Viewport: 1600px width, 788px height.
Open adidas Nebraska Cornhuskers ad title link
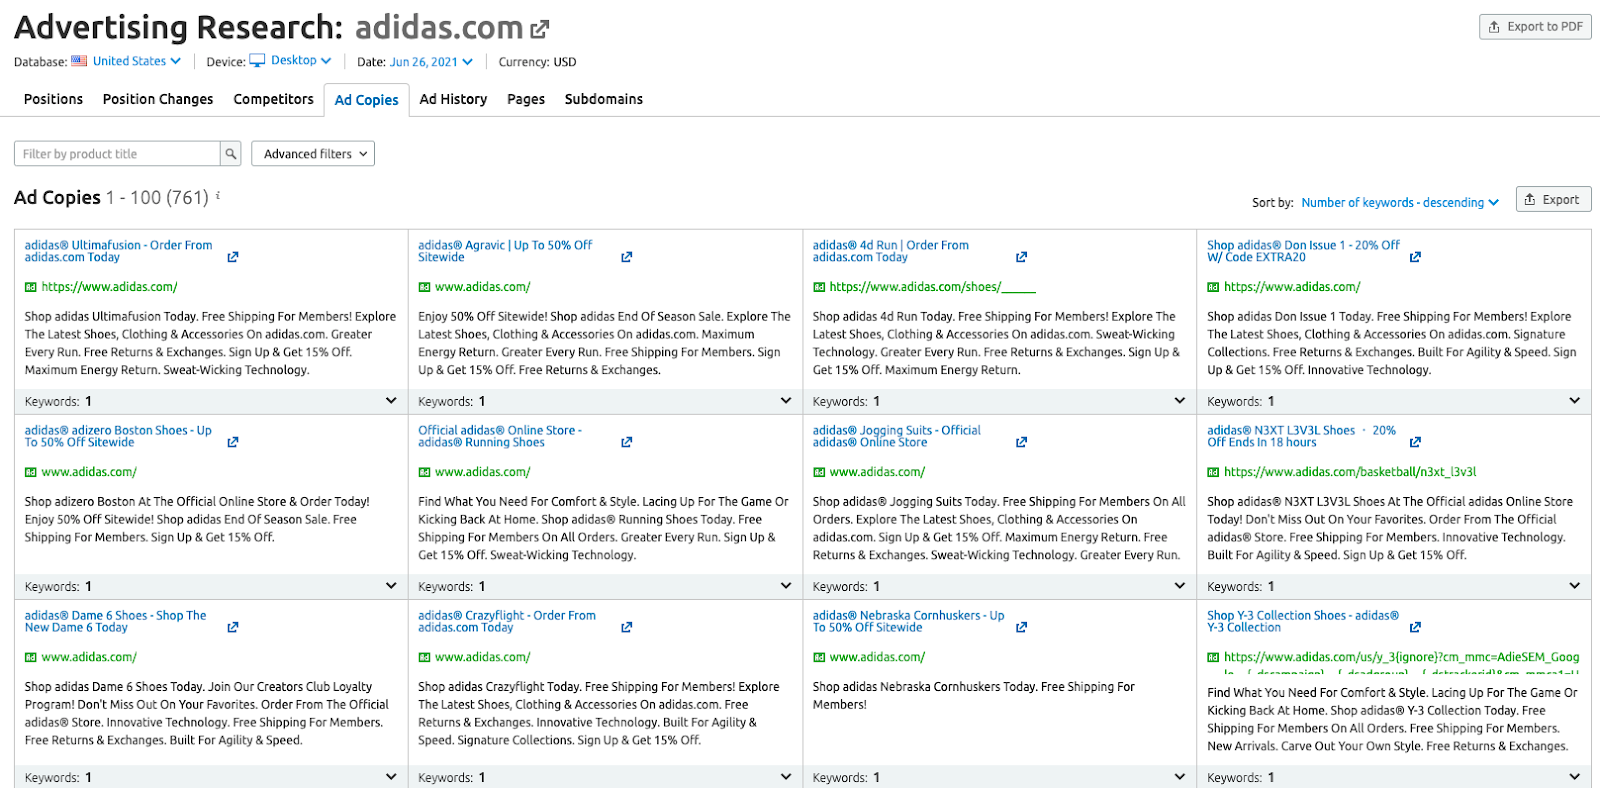tap(908, 621)
